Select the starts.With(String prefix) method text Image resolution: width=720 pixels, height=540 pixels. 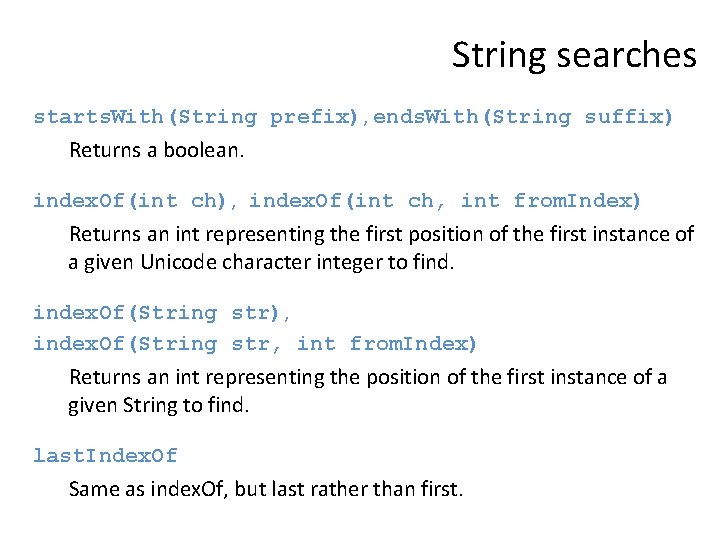[196, 117]
